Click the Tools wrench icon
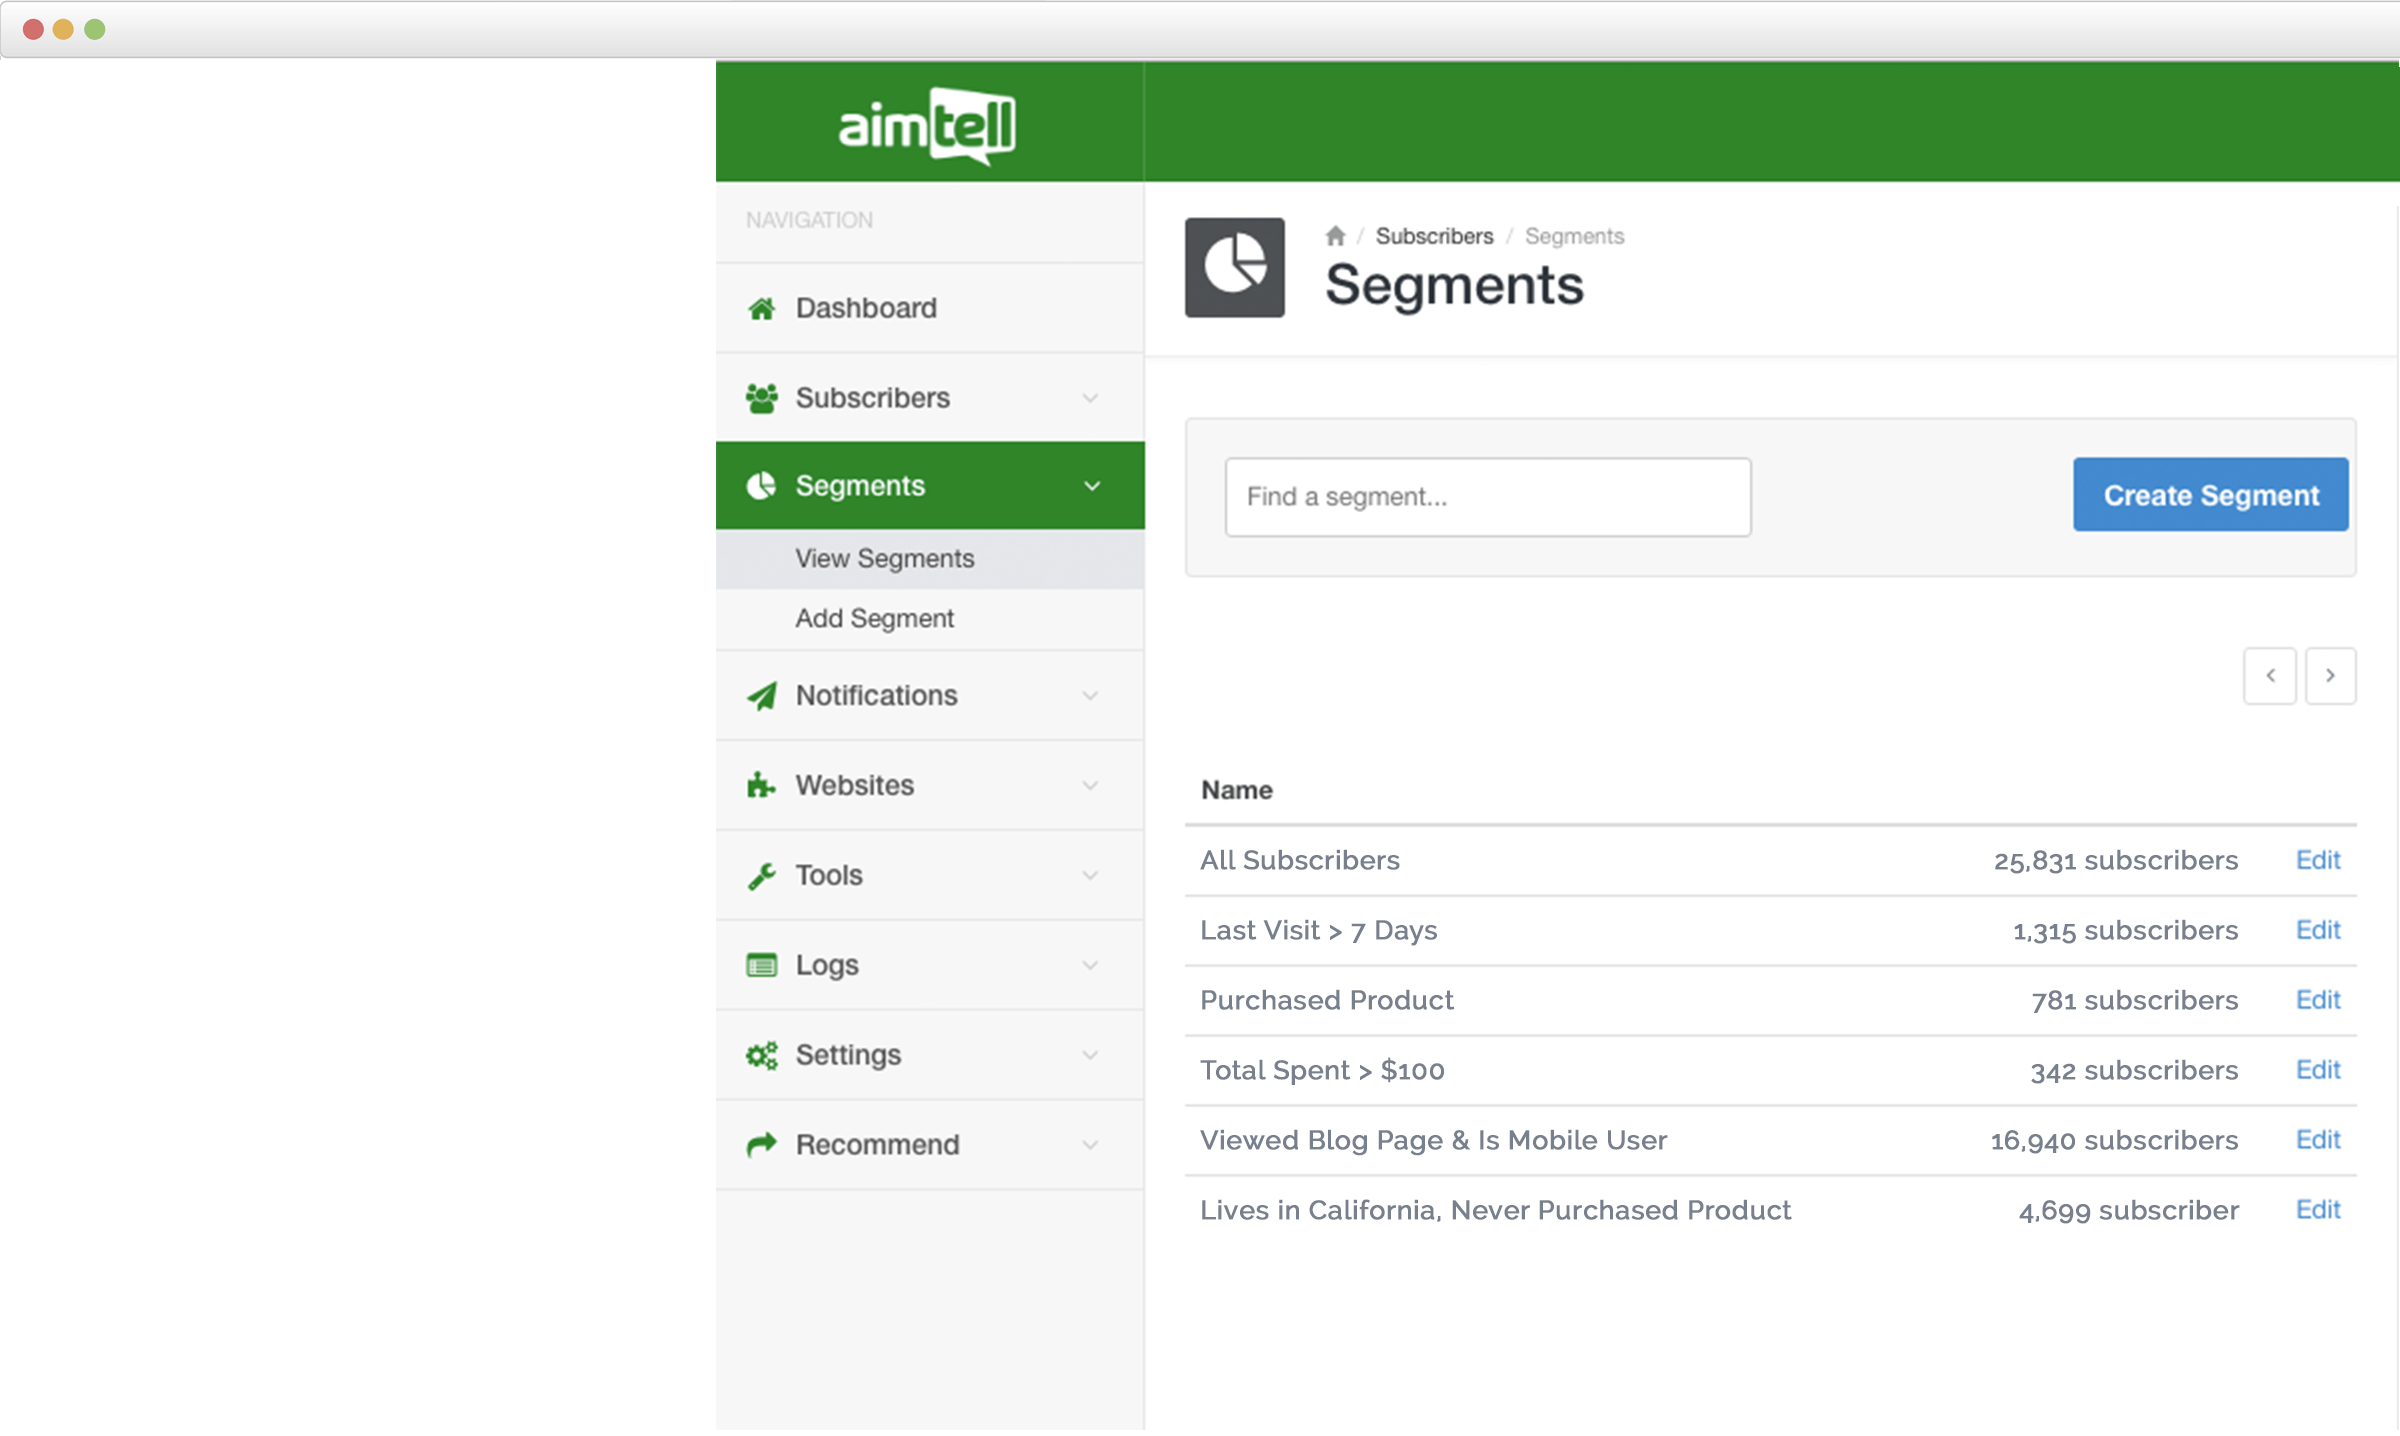 point(762,875)
